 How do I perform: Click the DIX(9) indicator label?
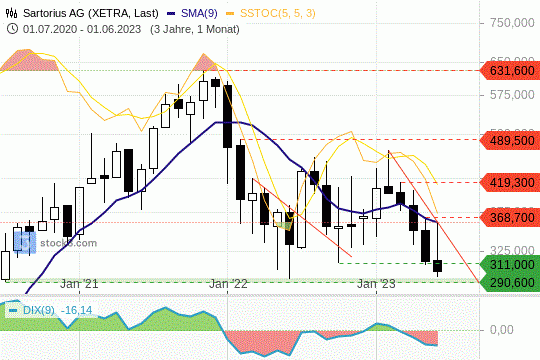39,310
